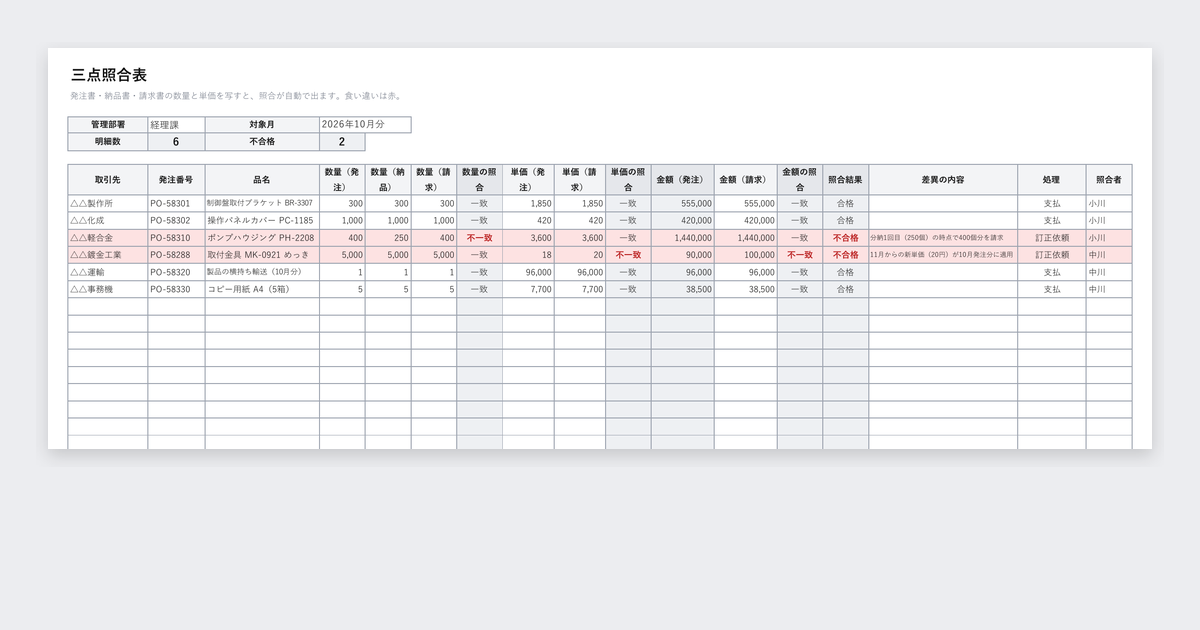Click the 11月からの新単価 discrepancy note
This screenshot has width=1200, height=630.
point(943,255)
